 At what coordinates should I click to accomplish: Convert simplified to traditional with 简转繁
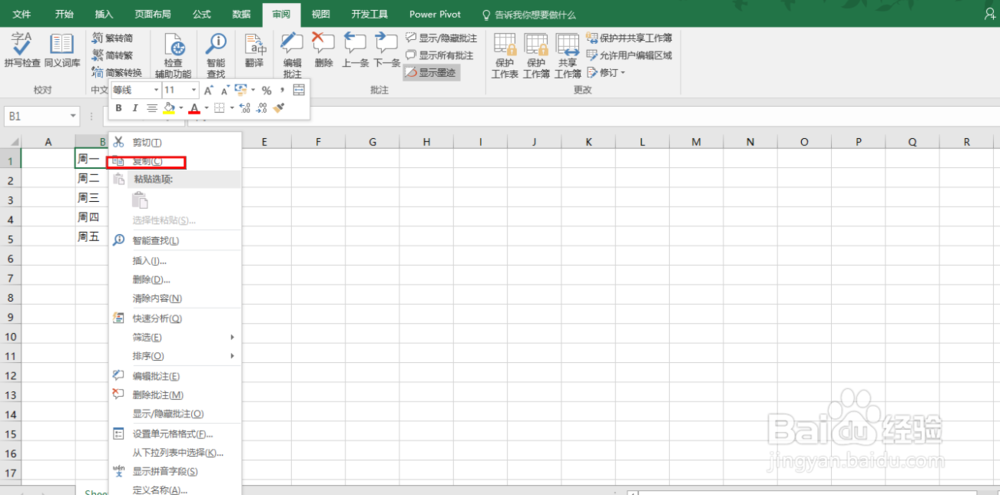tap(112, 55)
